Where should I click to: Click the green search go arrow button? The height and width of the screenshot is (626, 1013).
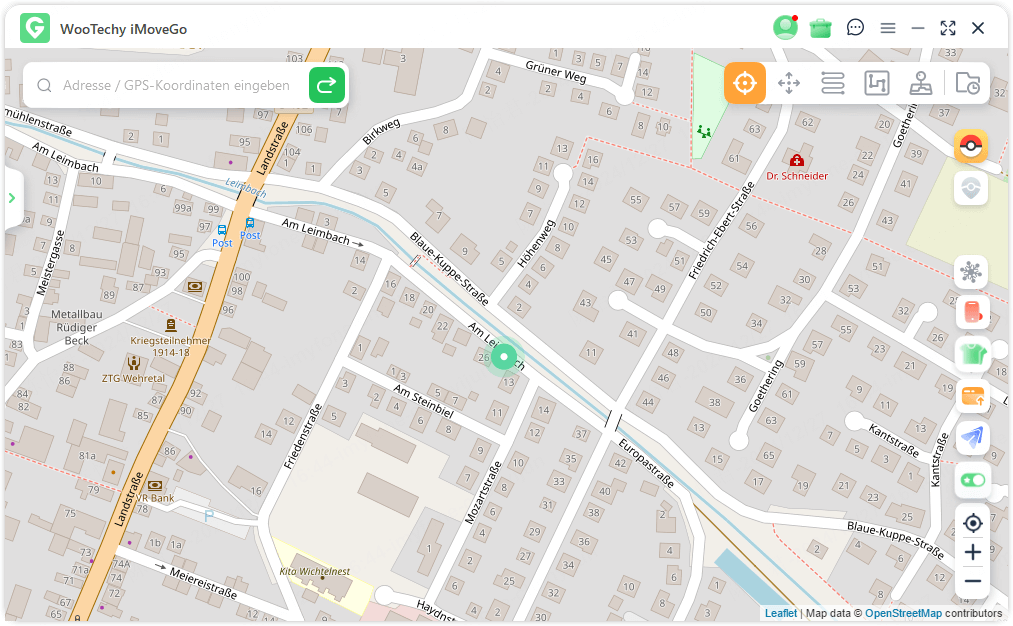(x=326, y=85)
